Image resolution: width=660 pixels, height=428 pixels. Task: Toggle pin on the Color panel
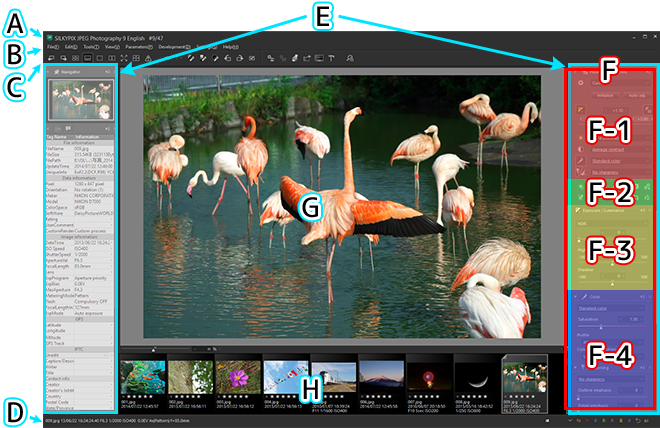[642, 297]
